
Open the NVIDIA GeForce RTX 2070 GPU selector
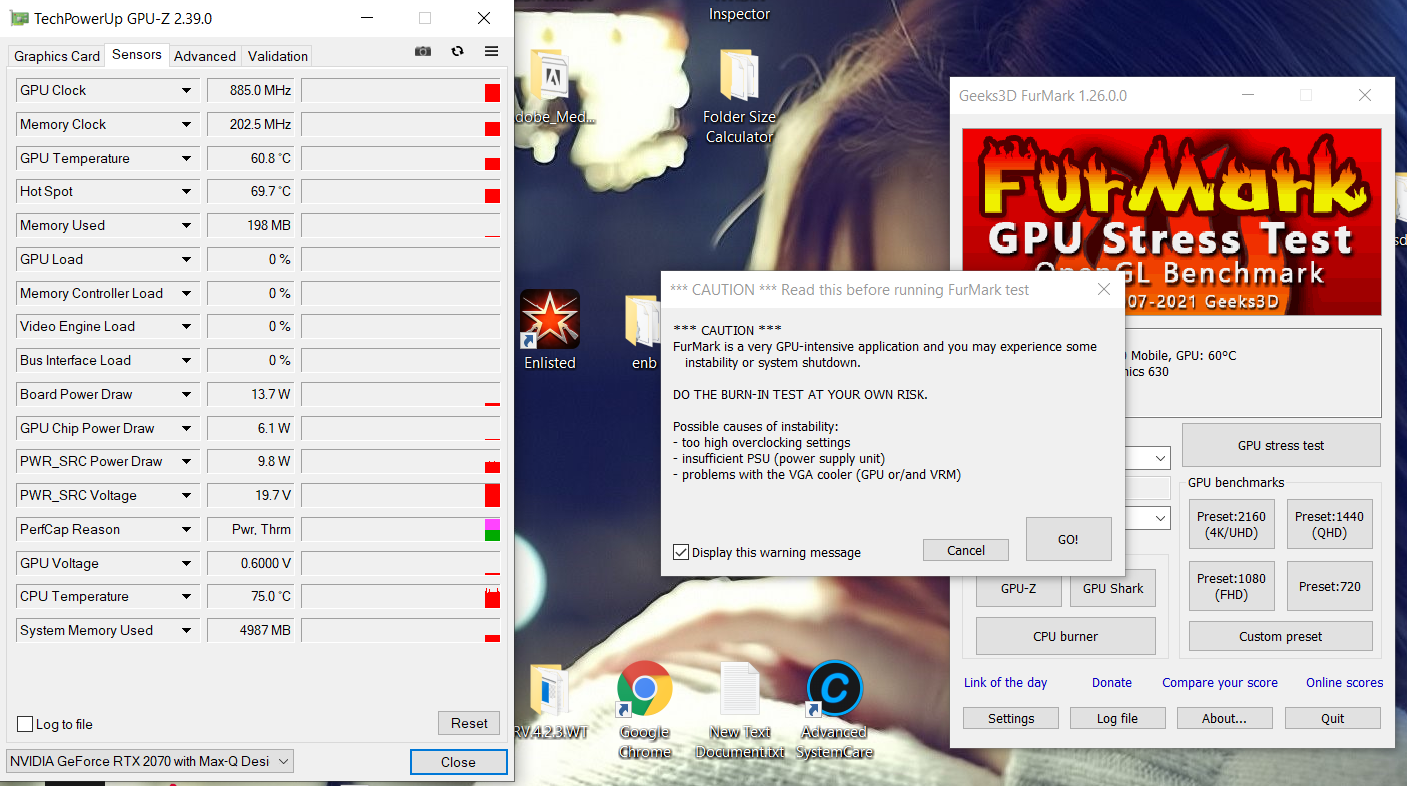point(150,761)
